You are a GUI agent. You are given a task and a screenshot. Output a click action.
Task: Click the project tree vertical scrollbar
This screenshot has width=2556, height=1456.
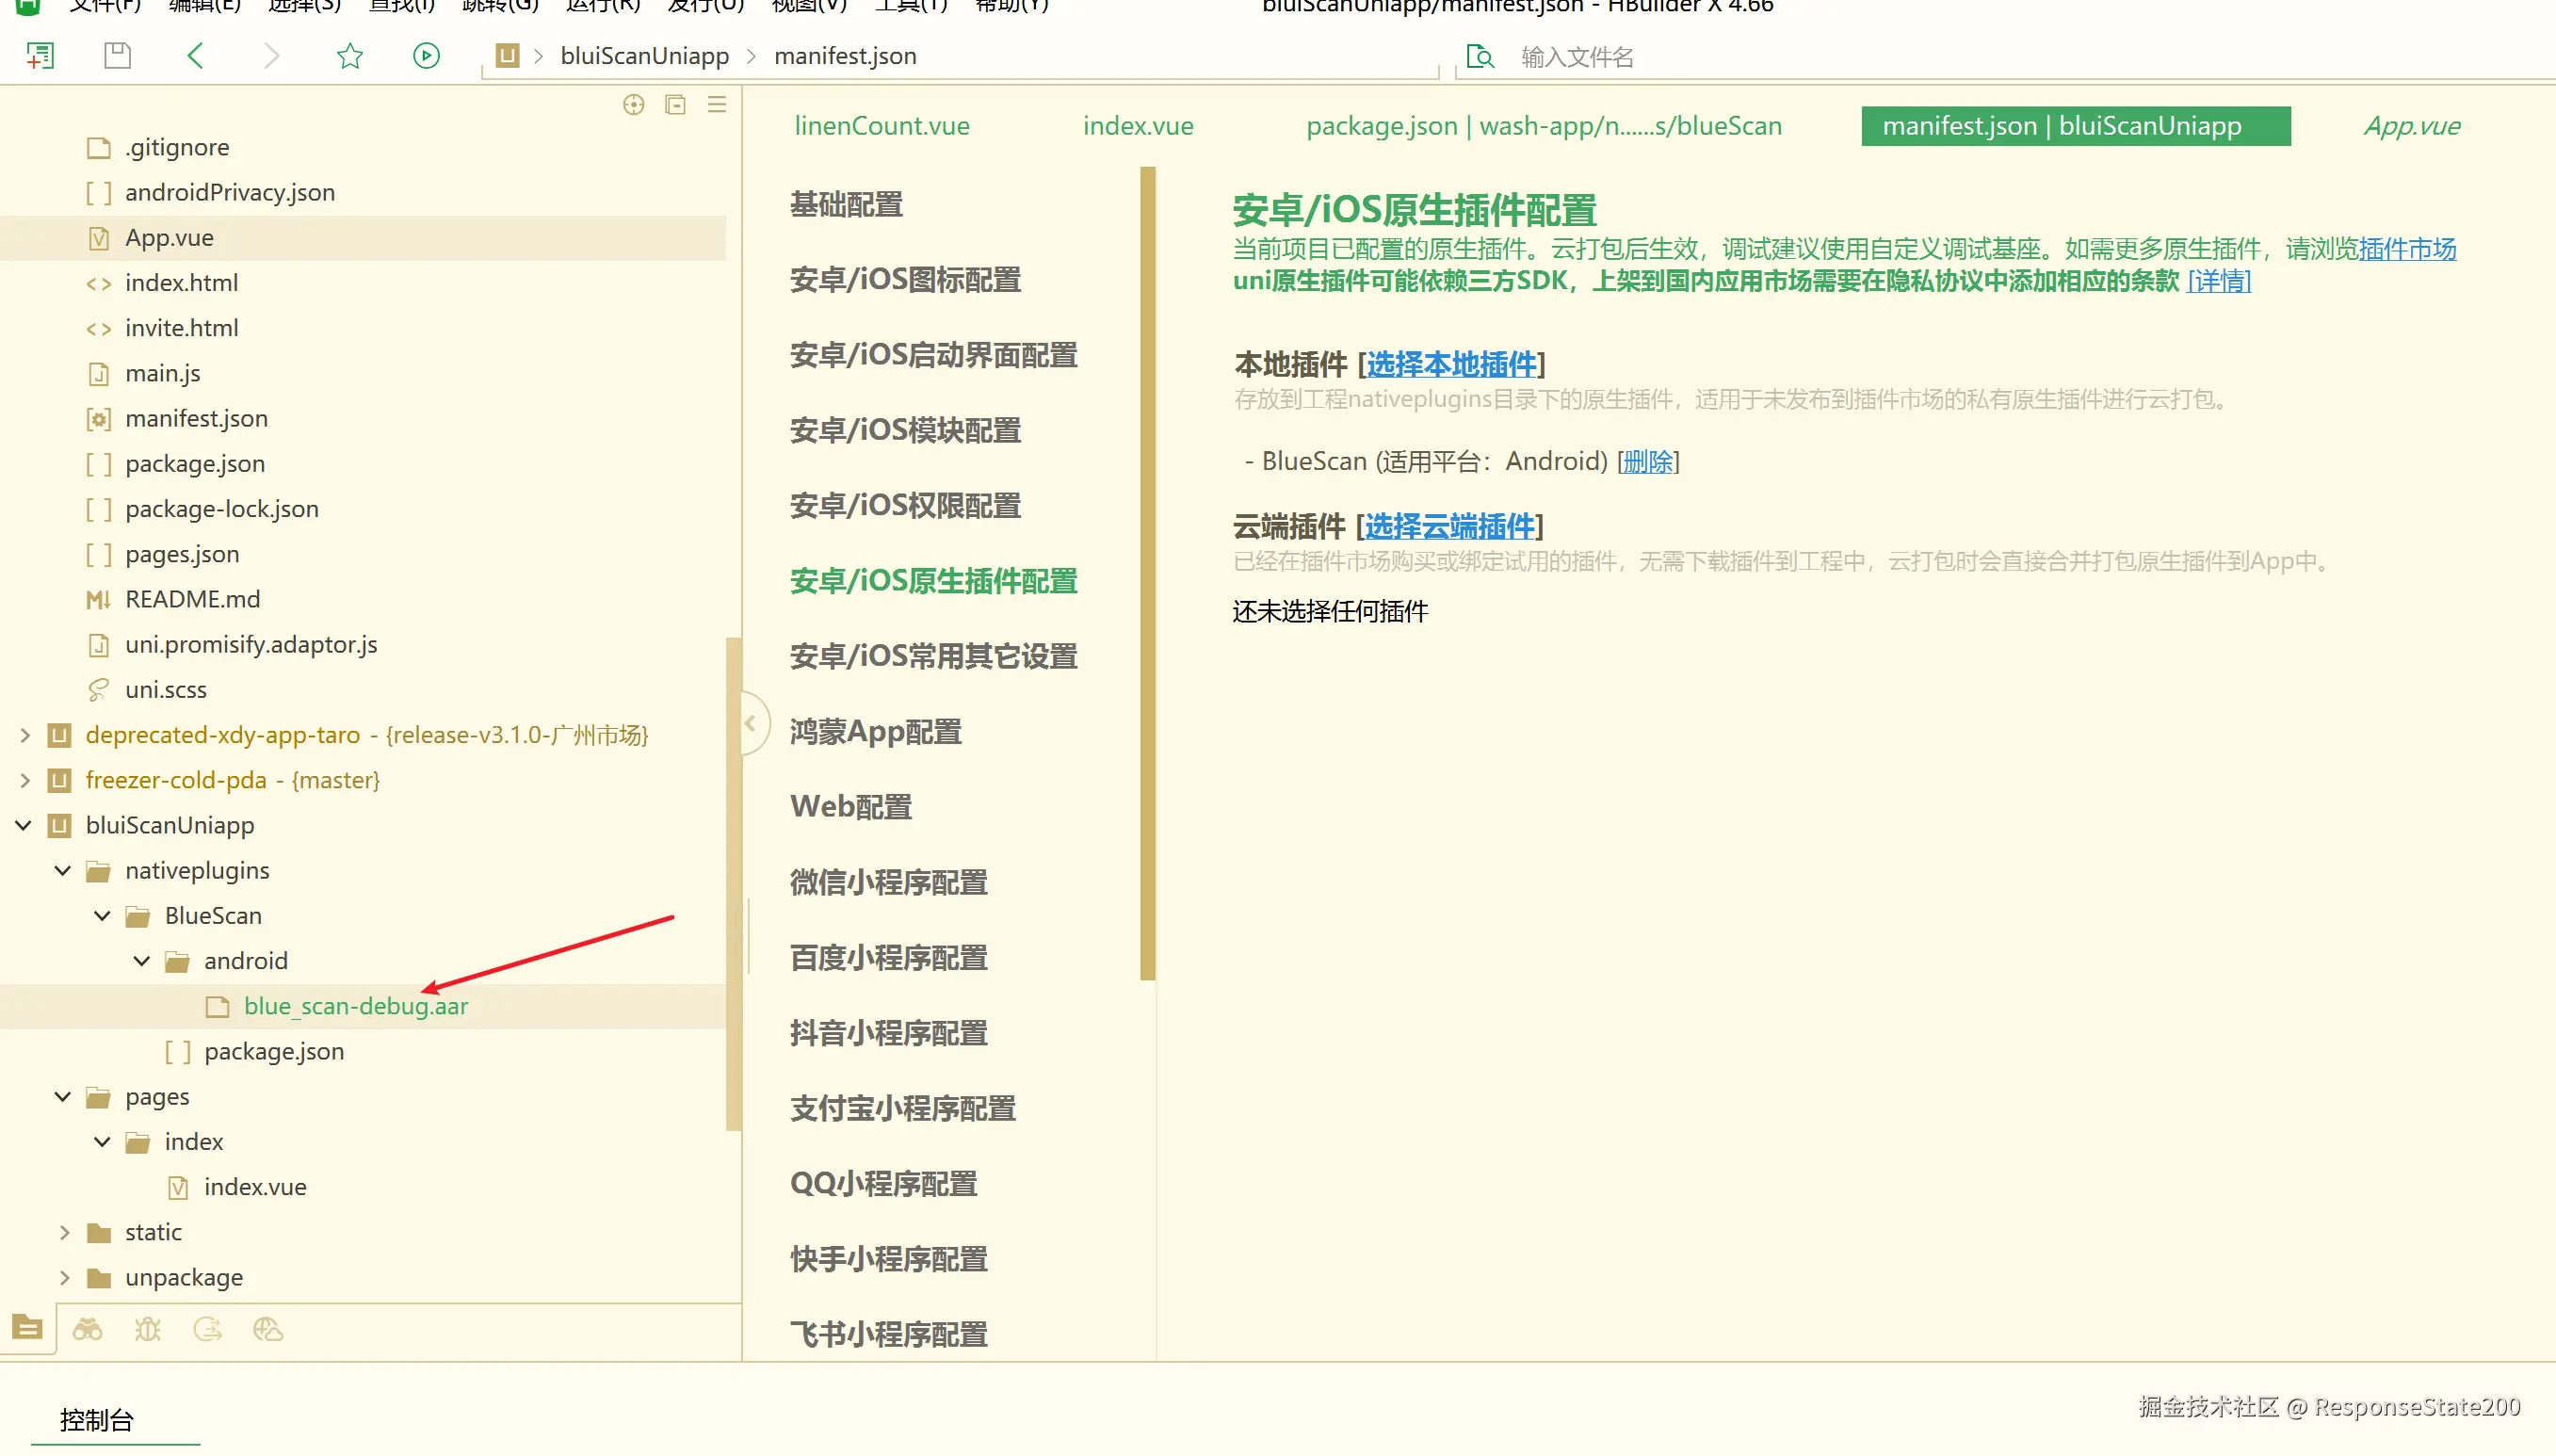[x=734, y=880]
